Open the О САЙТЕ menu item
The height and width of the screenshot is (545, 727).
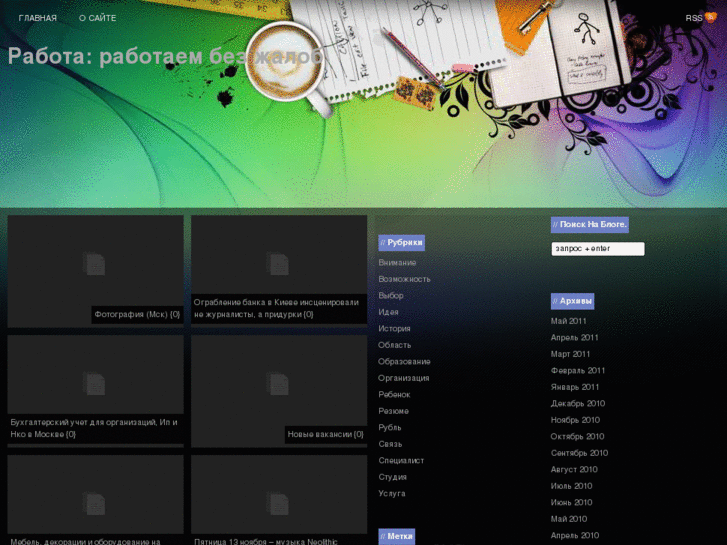point(97,18)
